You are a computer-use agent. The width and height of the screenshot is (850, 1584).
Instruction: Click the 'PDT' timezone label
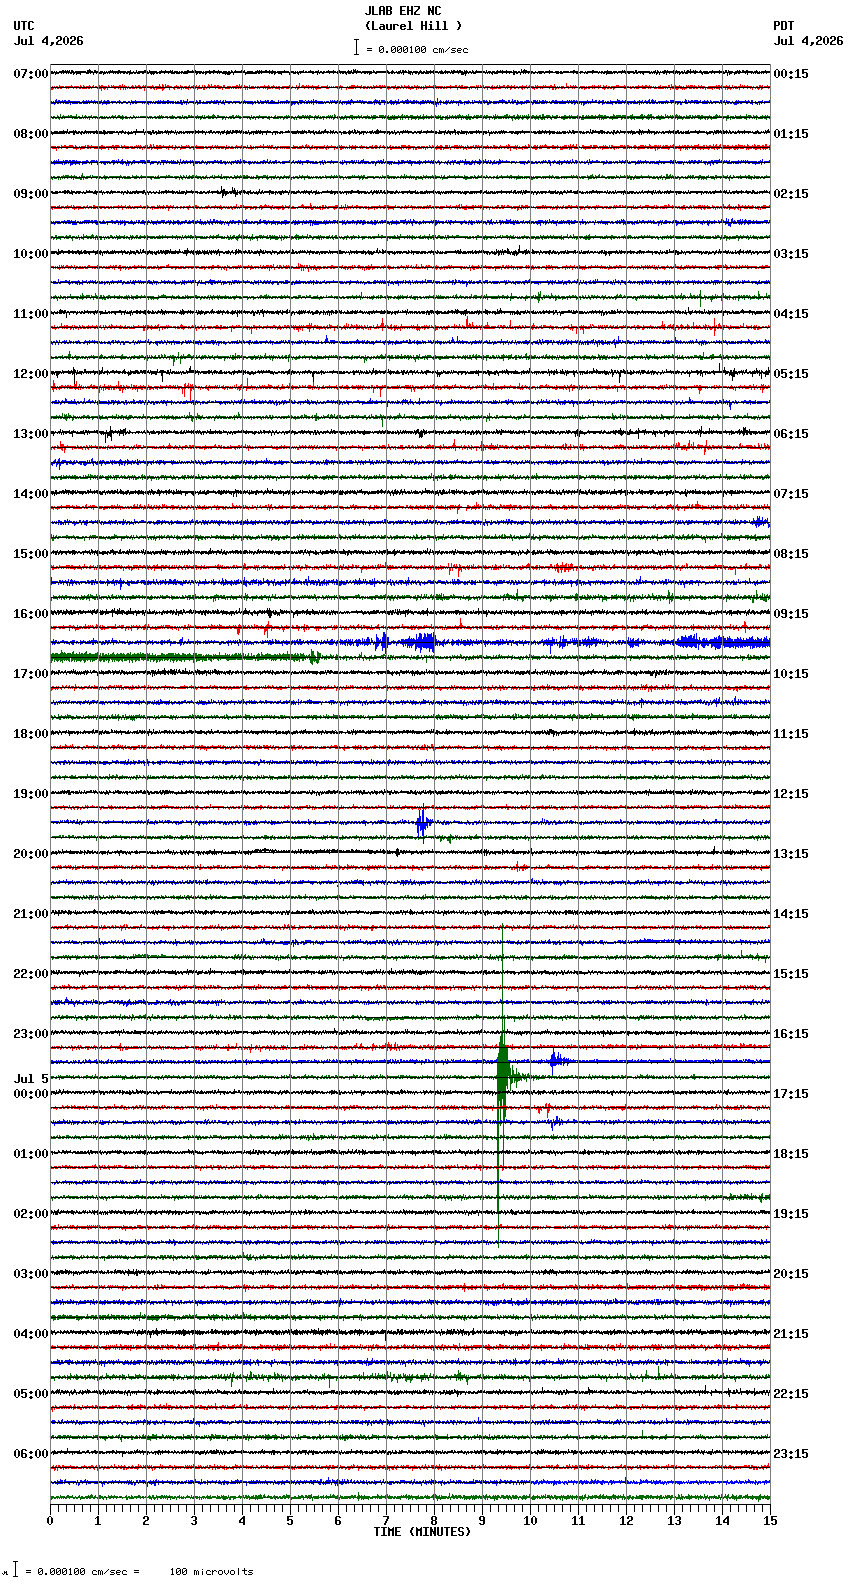[x=783, y=26]
